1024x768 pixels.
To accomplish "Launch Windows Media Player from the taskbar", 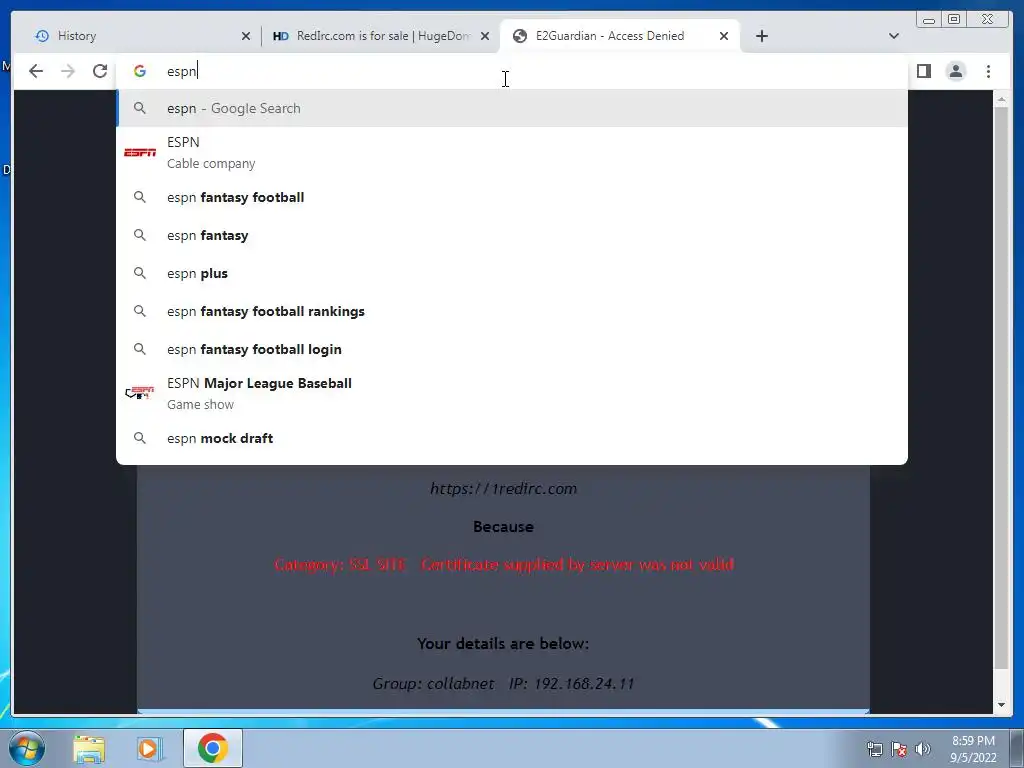I will (150, 748).
